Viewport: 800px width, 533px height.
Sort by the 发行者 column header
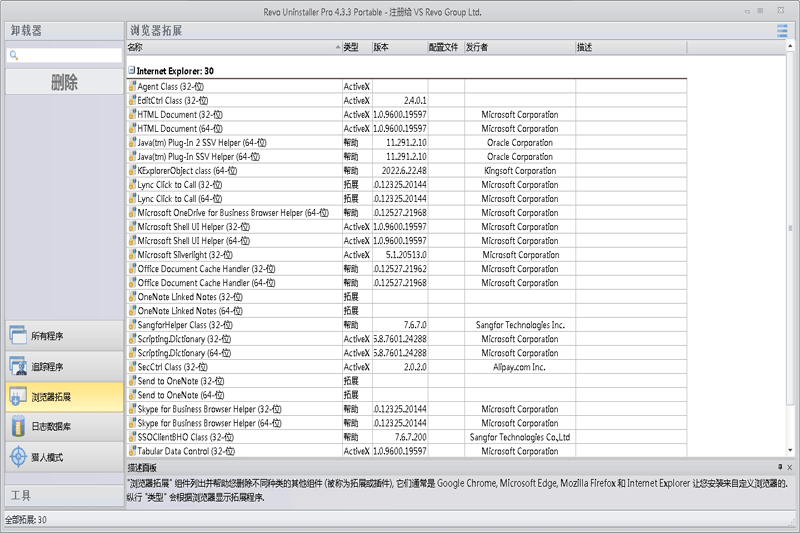[x=519, y=47]
